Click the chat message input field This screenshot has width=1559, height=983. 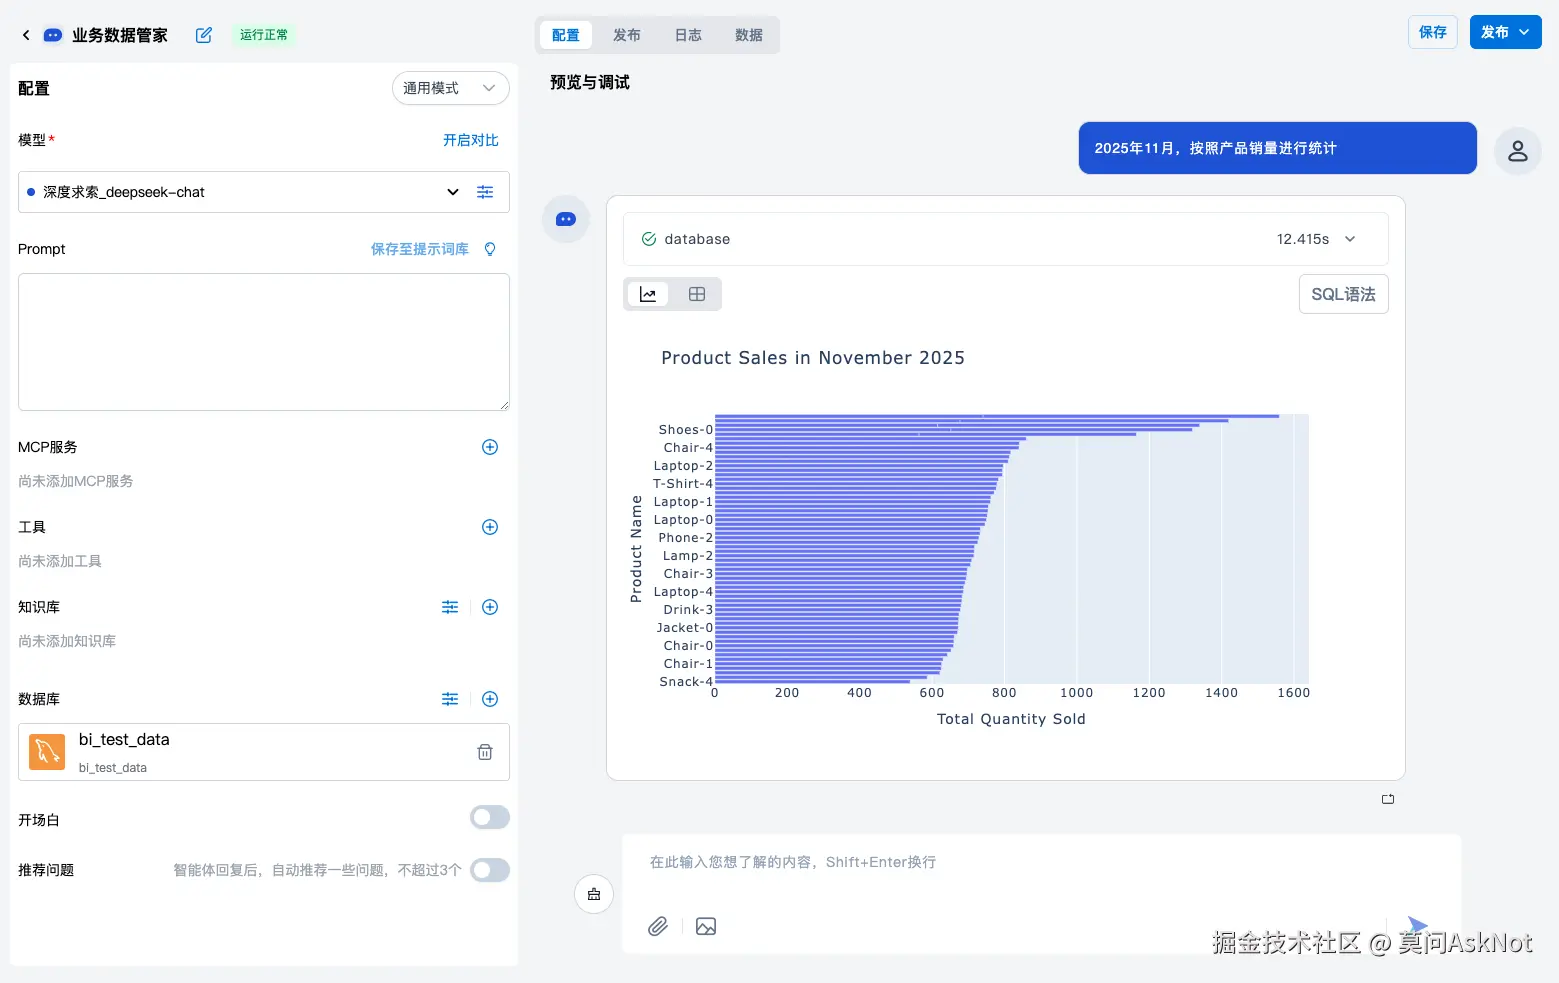tap(1042, 862)
